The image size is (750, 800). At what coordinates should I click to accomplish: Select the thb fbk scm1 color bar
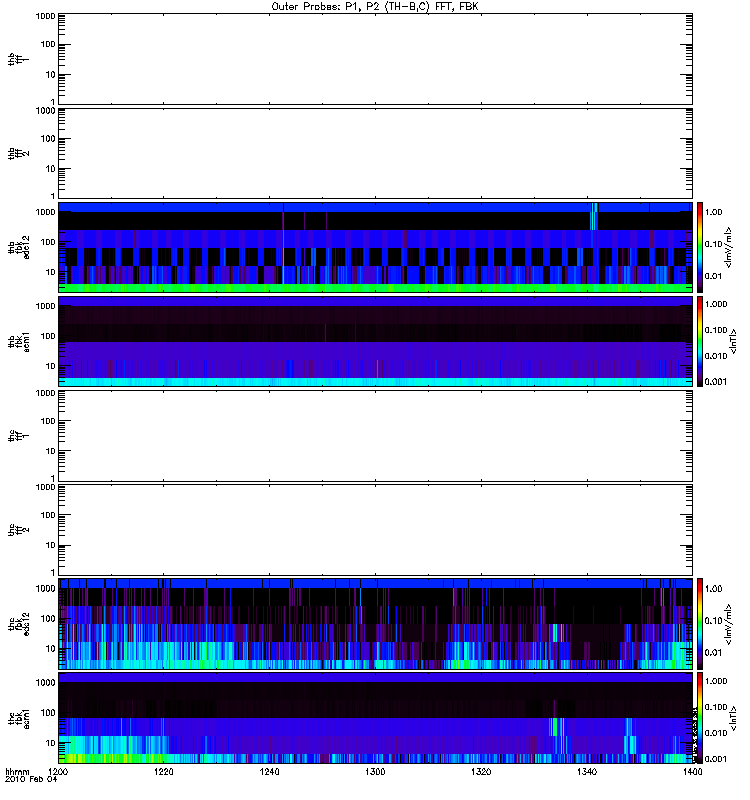click(700, 341)
